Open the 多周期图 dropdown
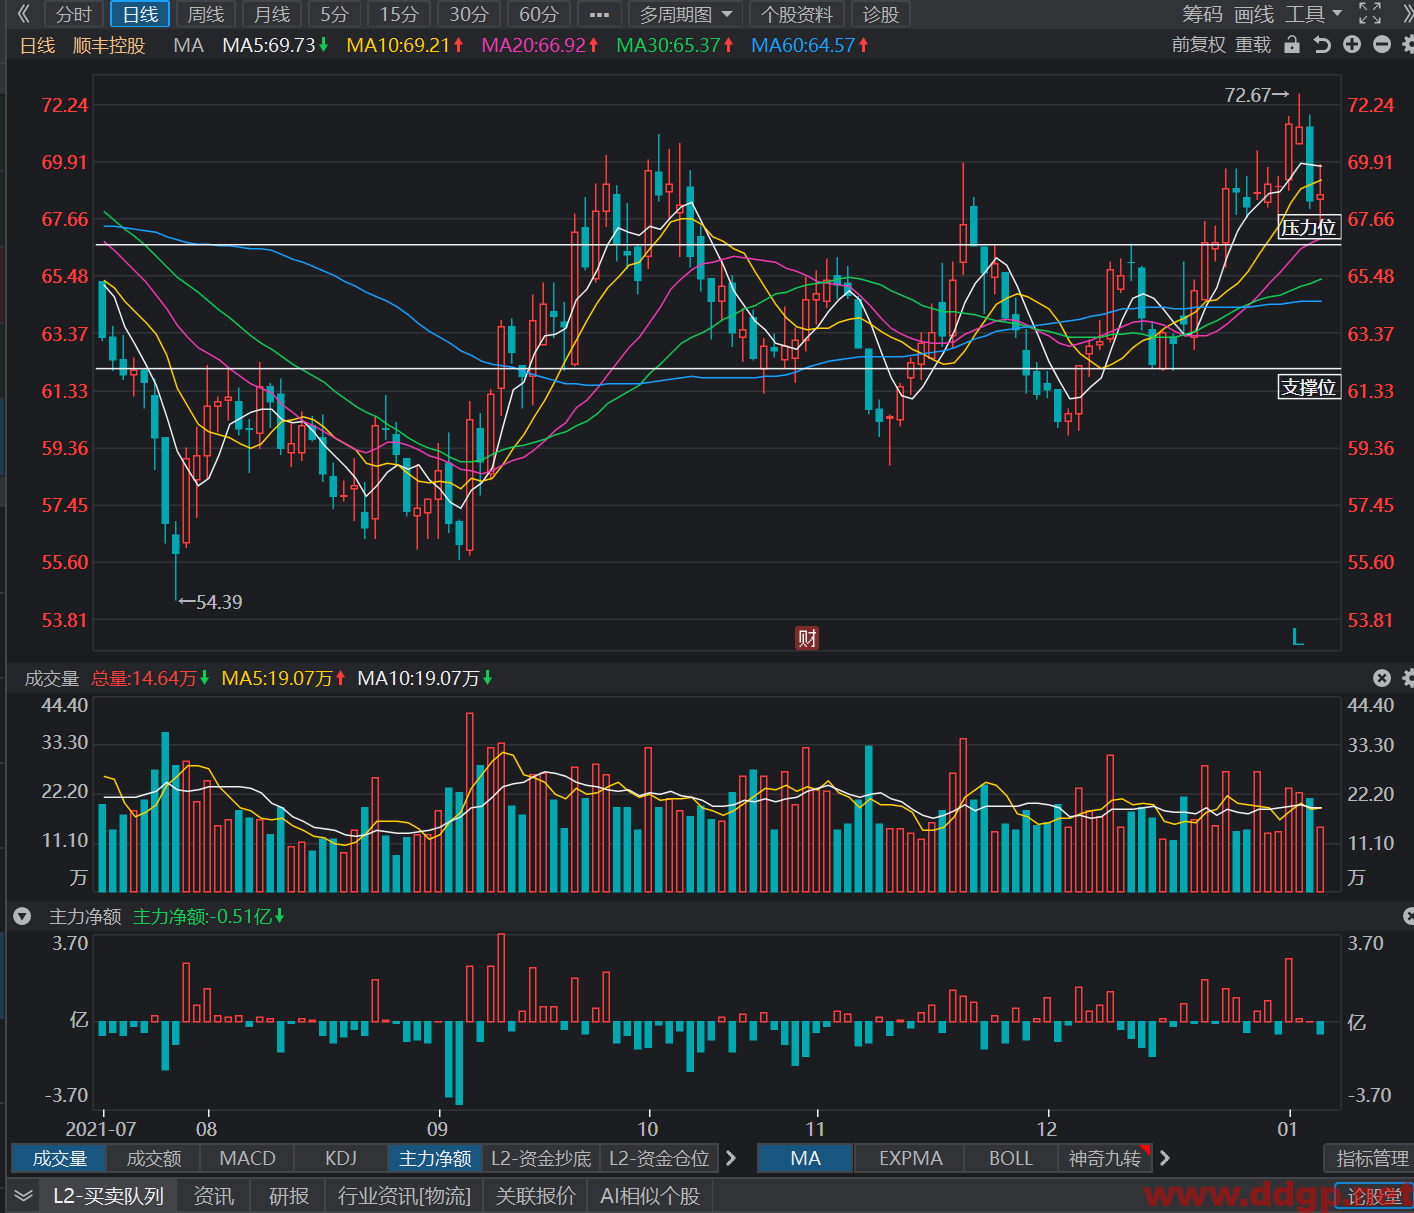Screen dimensions: 1414x1213 [x=686, y=15]
